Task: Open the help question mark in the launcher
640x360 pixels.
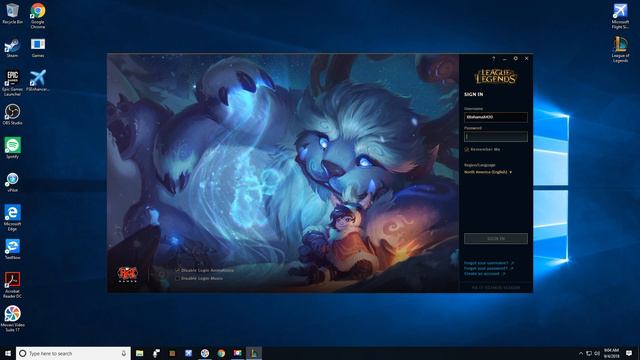Action: [x=493, y=59]
